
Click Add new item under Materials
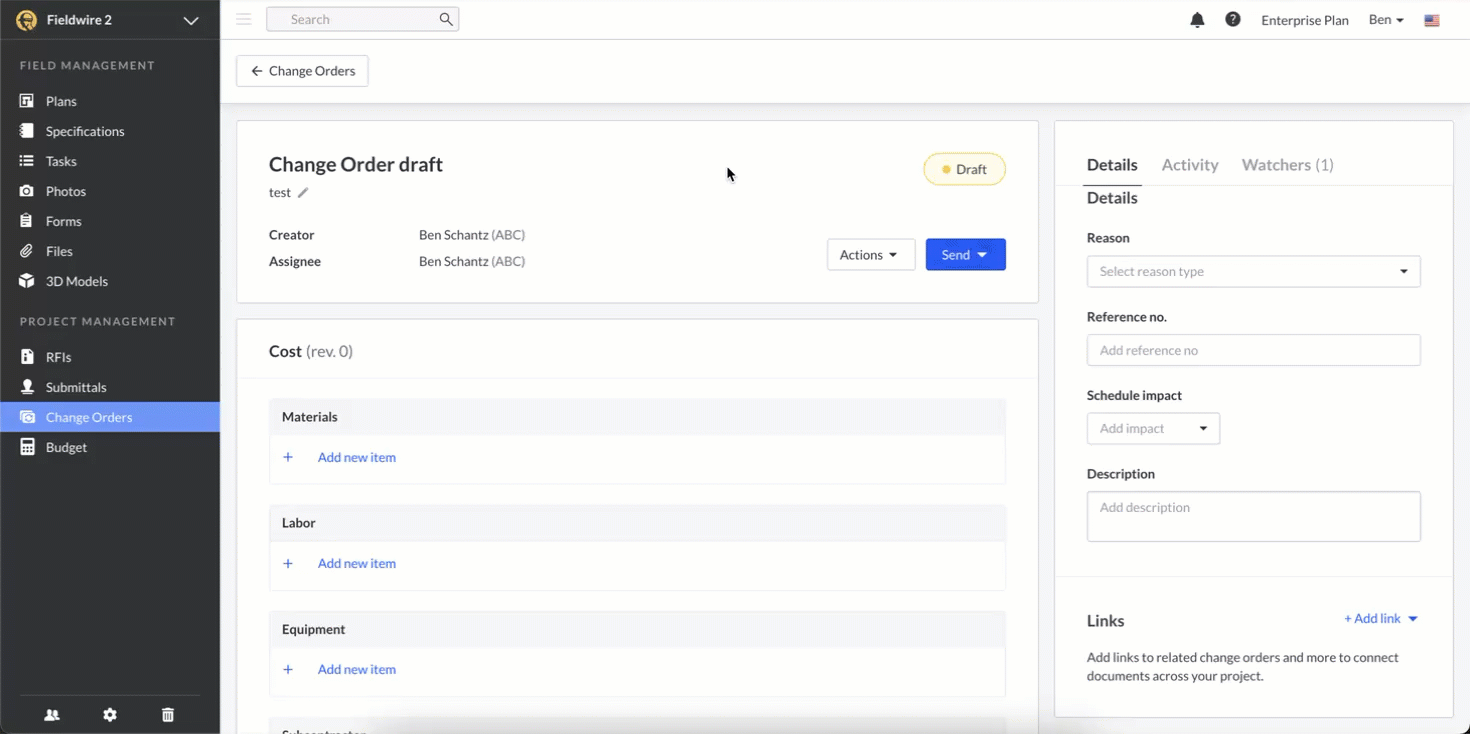tap(356, 457)
